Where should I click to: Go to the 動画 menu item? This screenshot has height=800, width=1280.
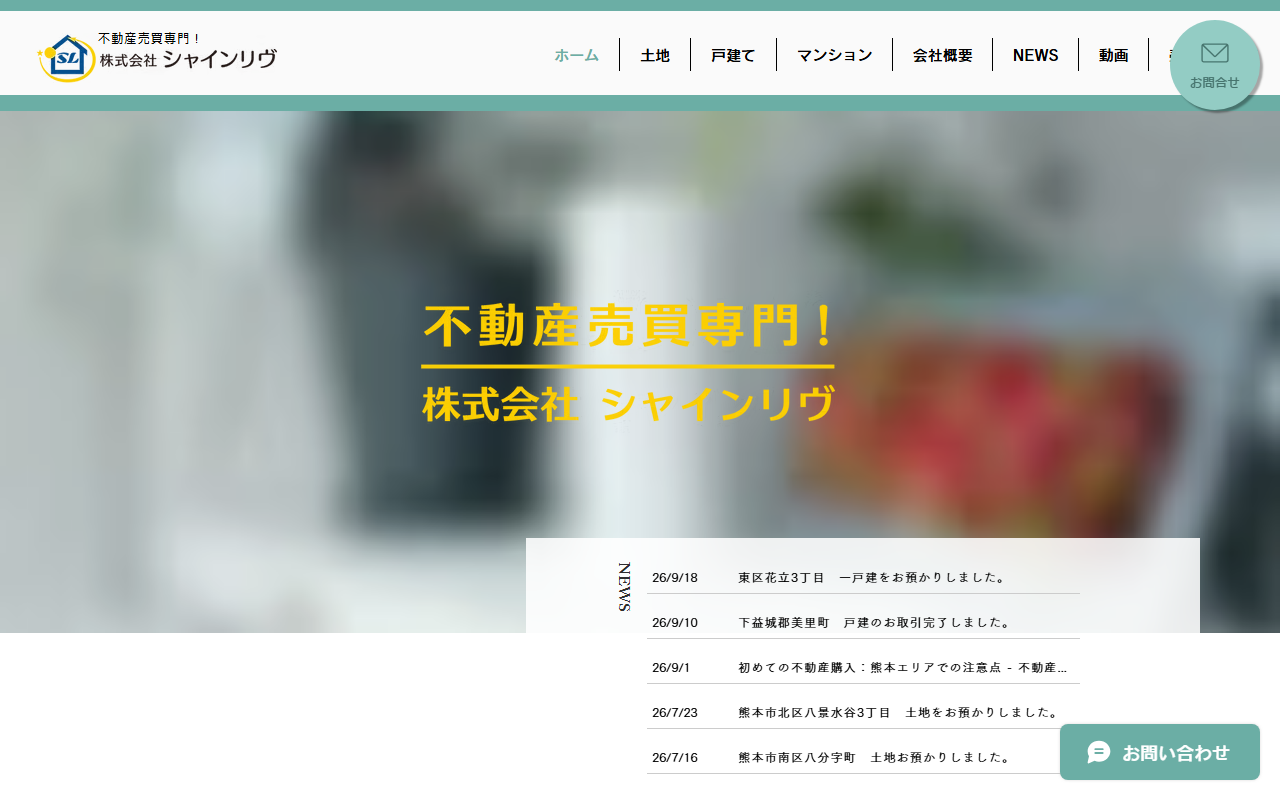[x=1113, y=55]
